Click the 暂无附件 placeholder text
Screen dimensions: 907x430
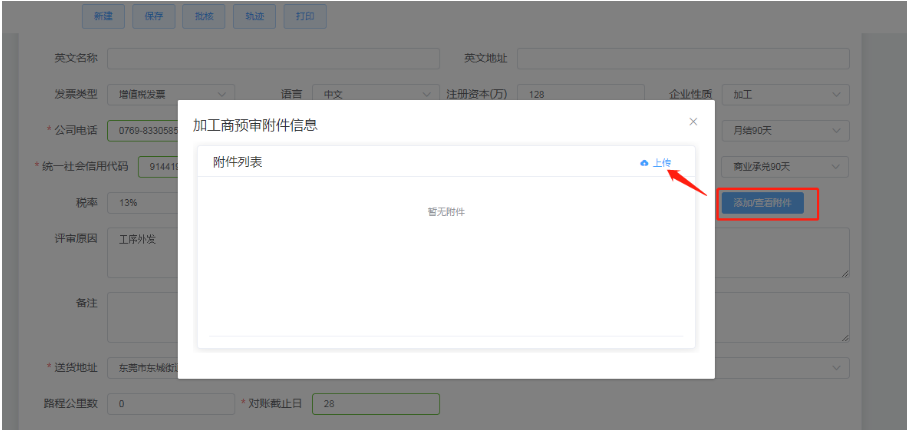(x=446, y=212)
